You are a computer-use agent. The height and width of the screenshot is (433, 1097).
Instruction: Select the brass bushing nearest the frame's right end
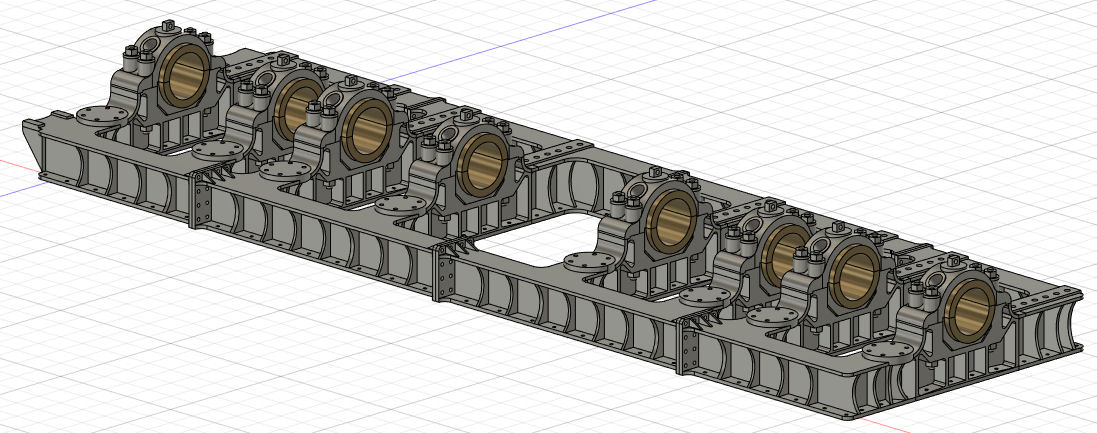(970, 313)
